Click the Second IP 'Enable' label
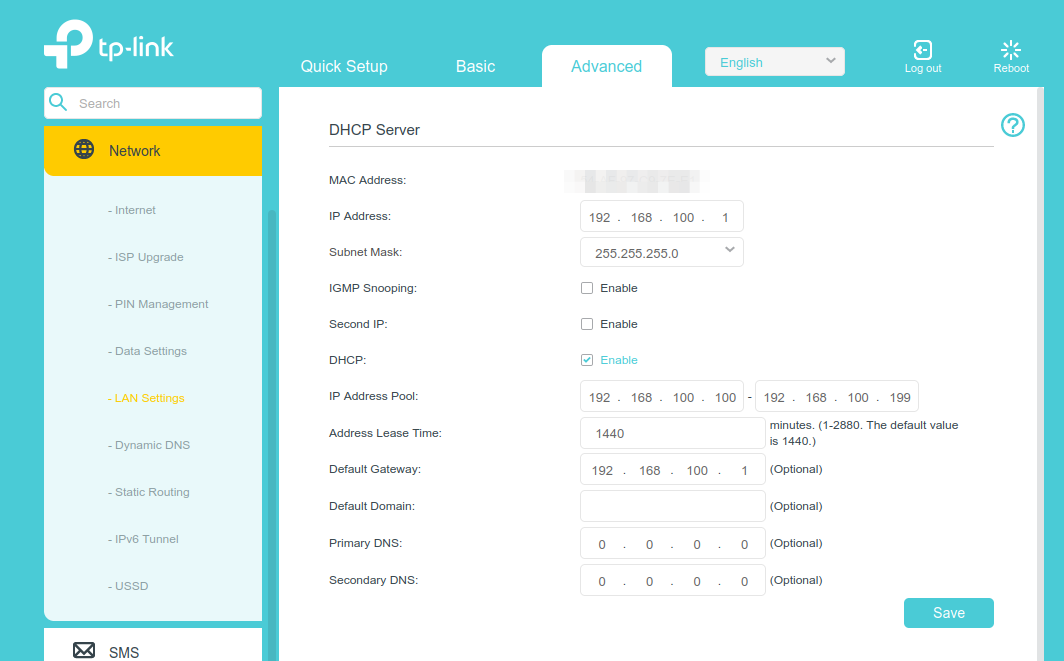 619,324
